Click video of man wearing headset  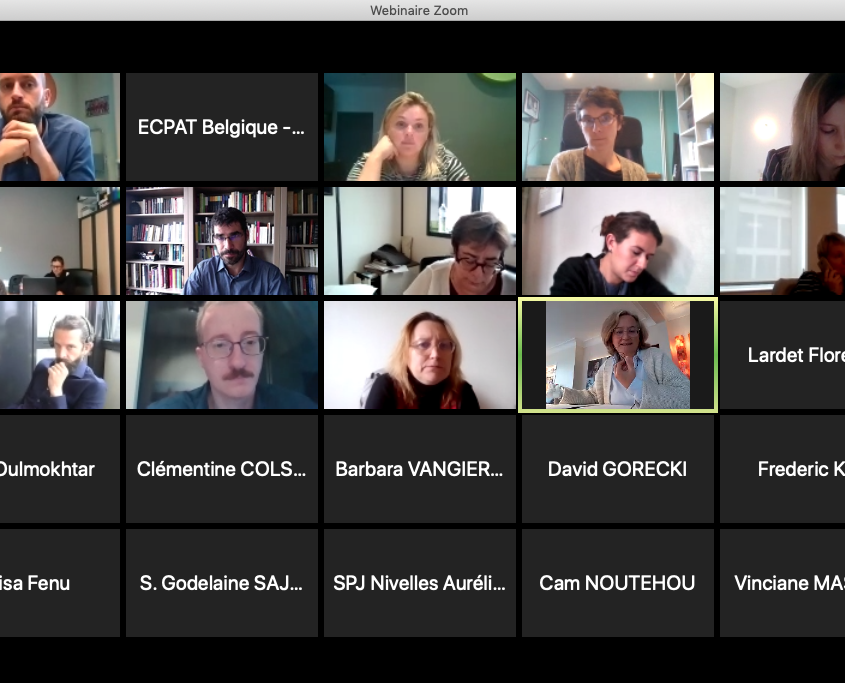[x=60, y=355]
